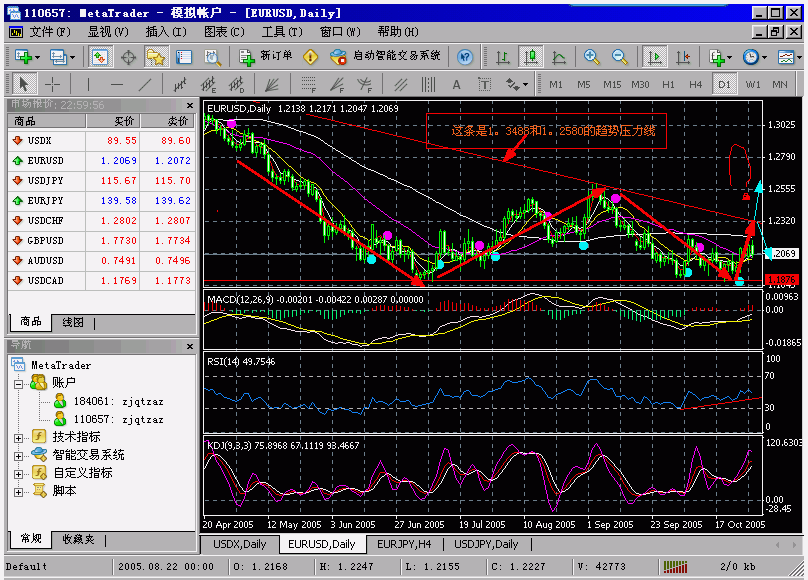The height and width of the screenshot is (580, 808).
Task: Open the dropdown arrow next to Profiles
Action: click(72, 57)
